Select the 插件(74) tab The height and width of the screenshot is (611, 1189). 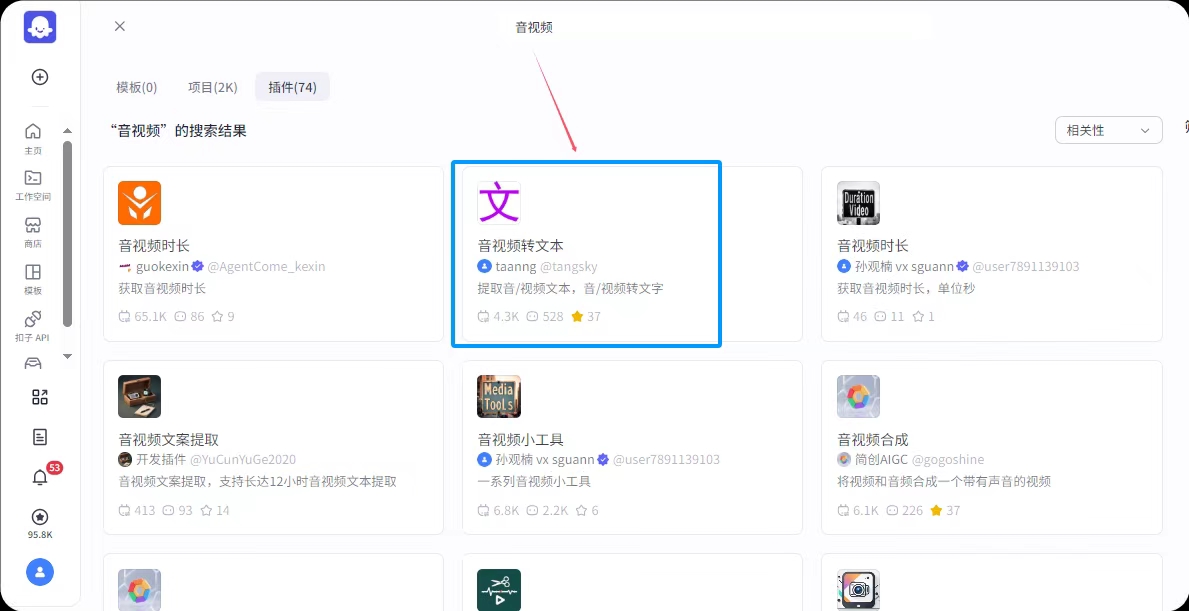click(293, 87)
